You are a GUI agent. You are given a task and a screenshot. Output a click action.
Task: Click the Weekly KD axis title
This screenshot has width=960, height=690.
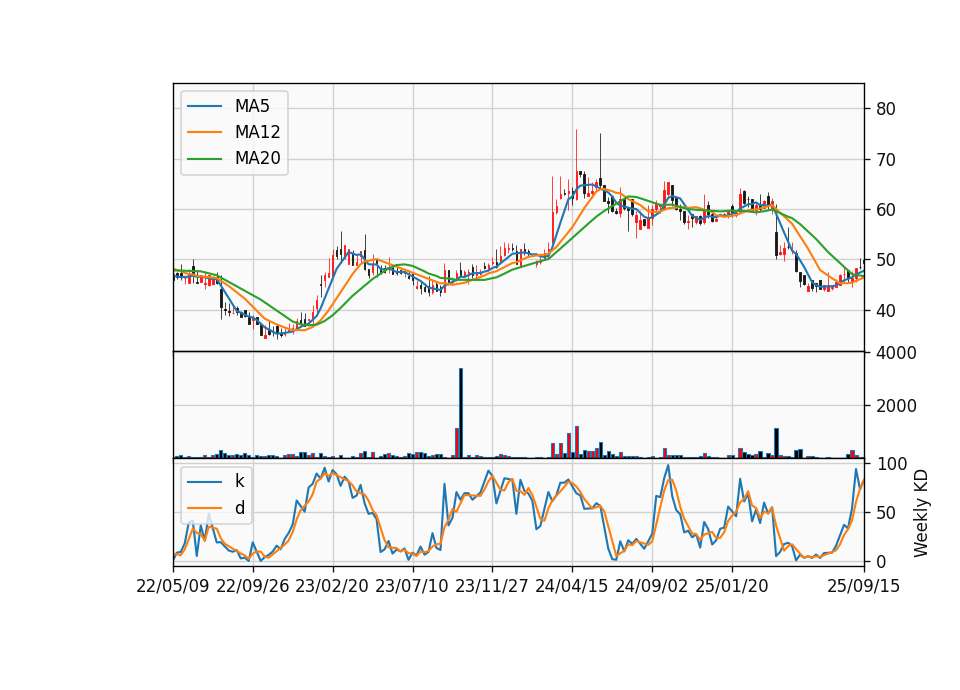(x=921, y=513)
